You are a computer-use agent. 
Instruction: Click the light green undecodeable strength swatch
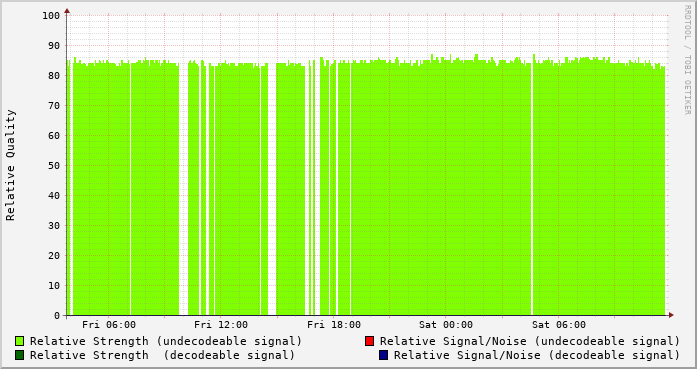point(20,341)
